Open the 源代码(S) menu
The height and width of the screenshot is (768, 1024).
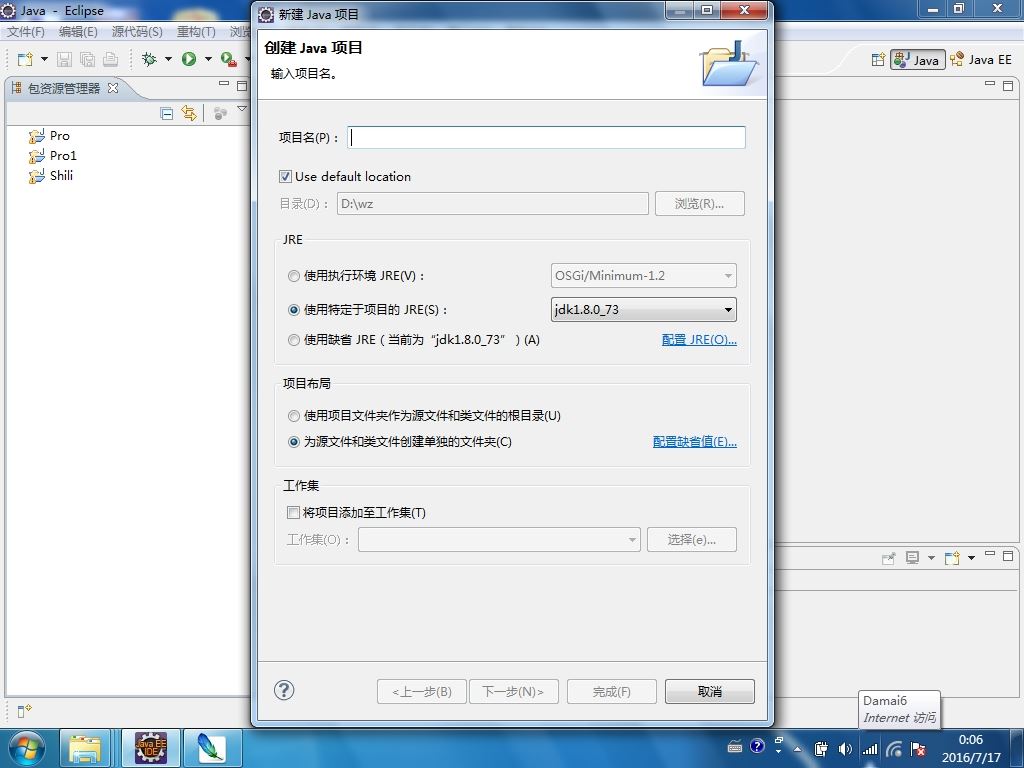click(136, 31)
